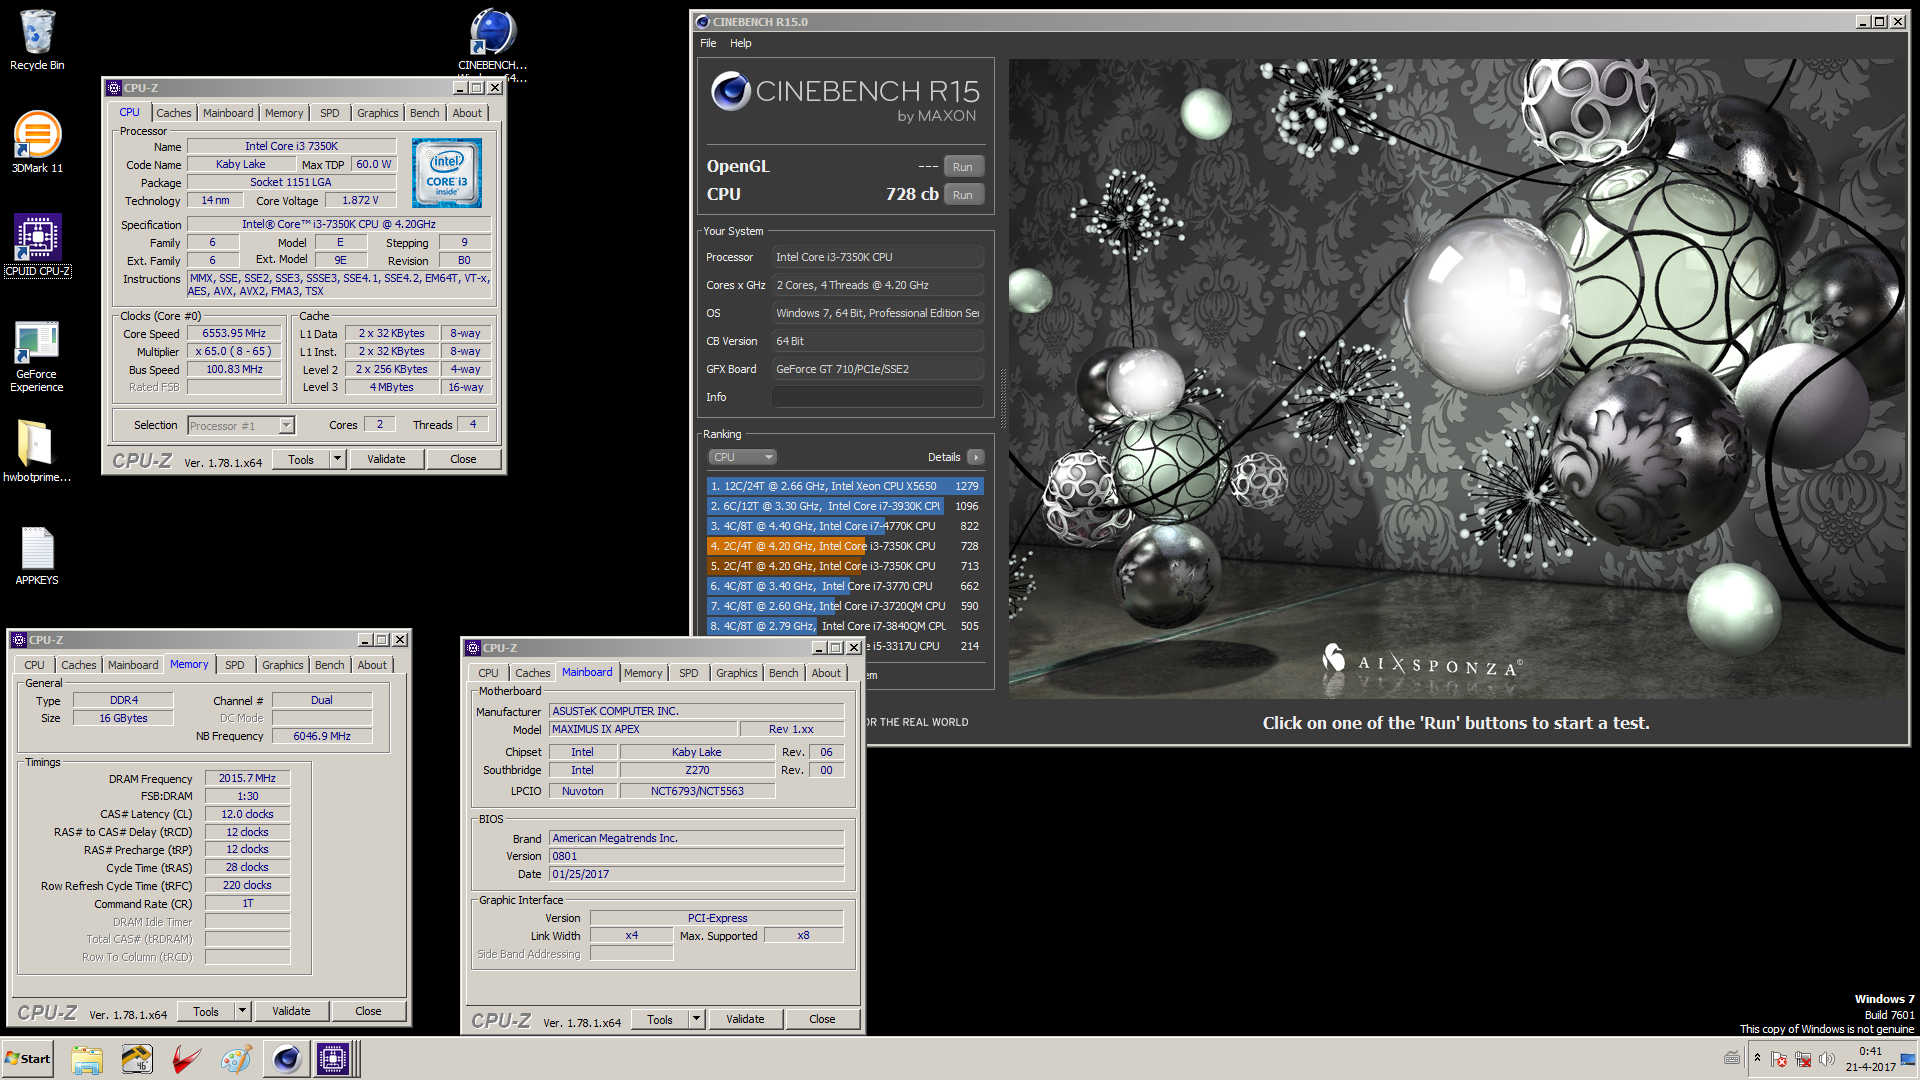1920x1080 pixels.
Task: Click the Info text field in Cinebench
Action: point(878,397)
